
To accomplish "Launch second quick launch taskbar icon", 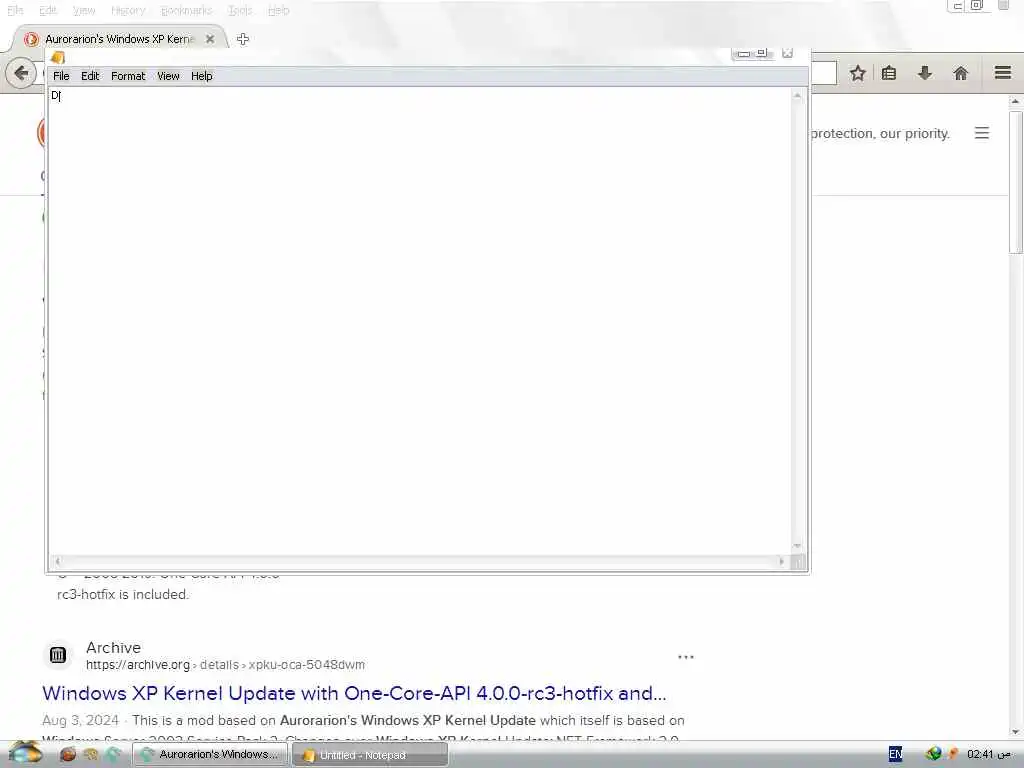I will pyautogui.click(x=90, y=754).
